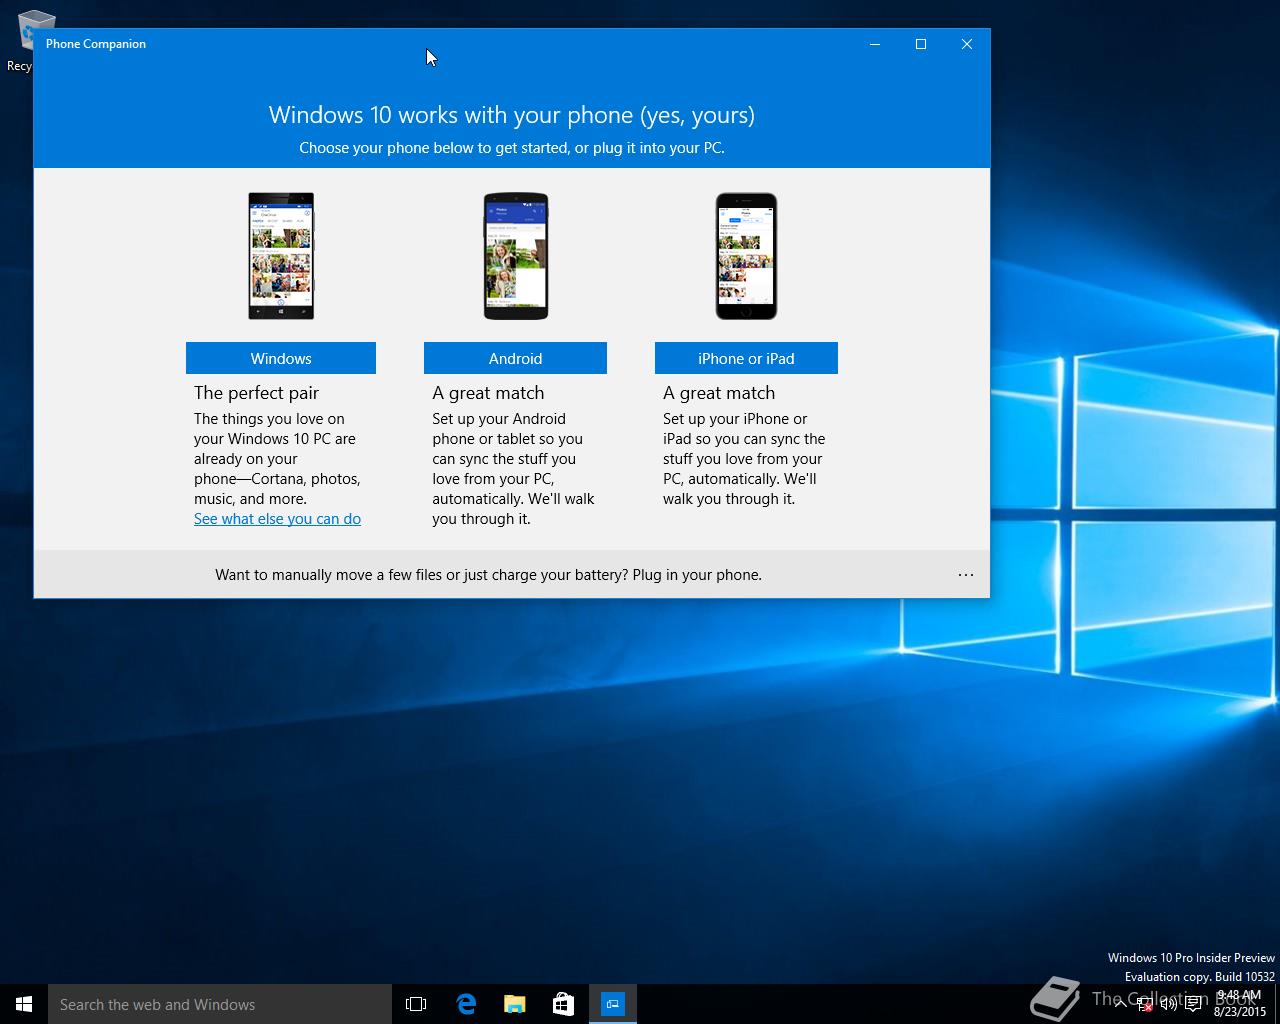Viewport: 1280px width, 1024px height.
Task: Open the three-dot more options menu
Action: tap(966, 575)
